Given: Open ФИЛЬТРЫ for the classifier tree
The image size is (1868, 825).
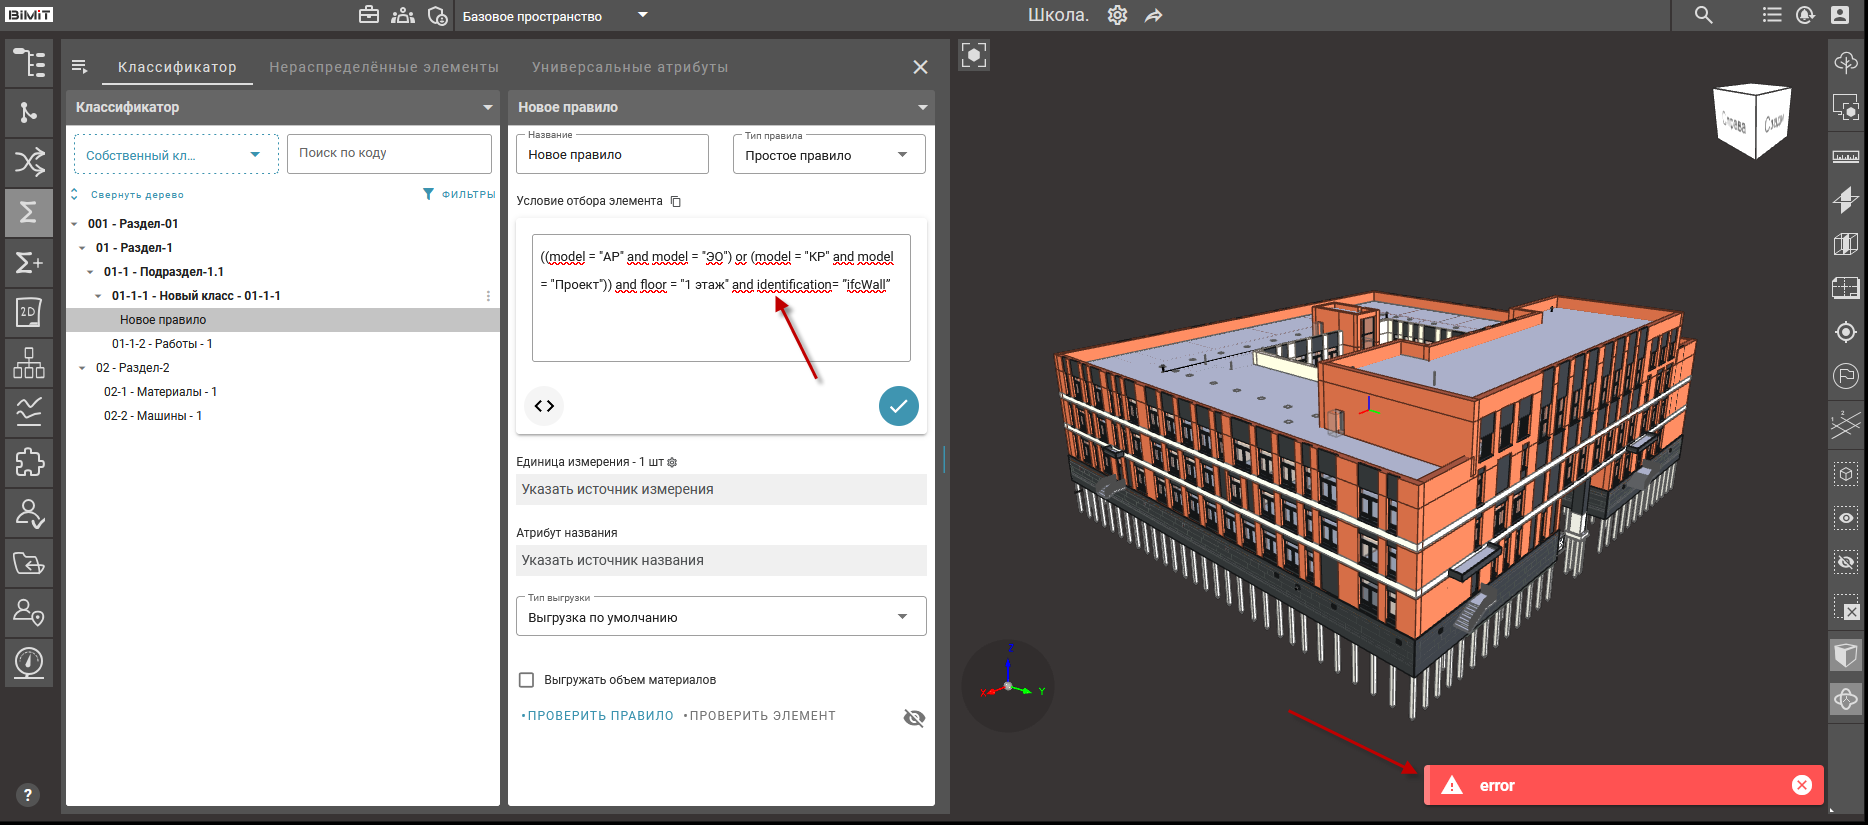Looking at the screenshot, I should [x=459, y=194].
